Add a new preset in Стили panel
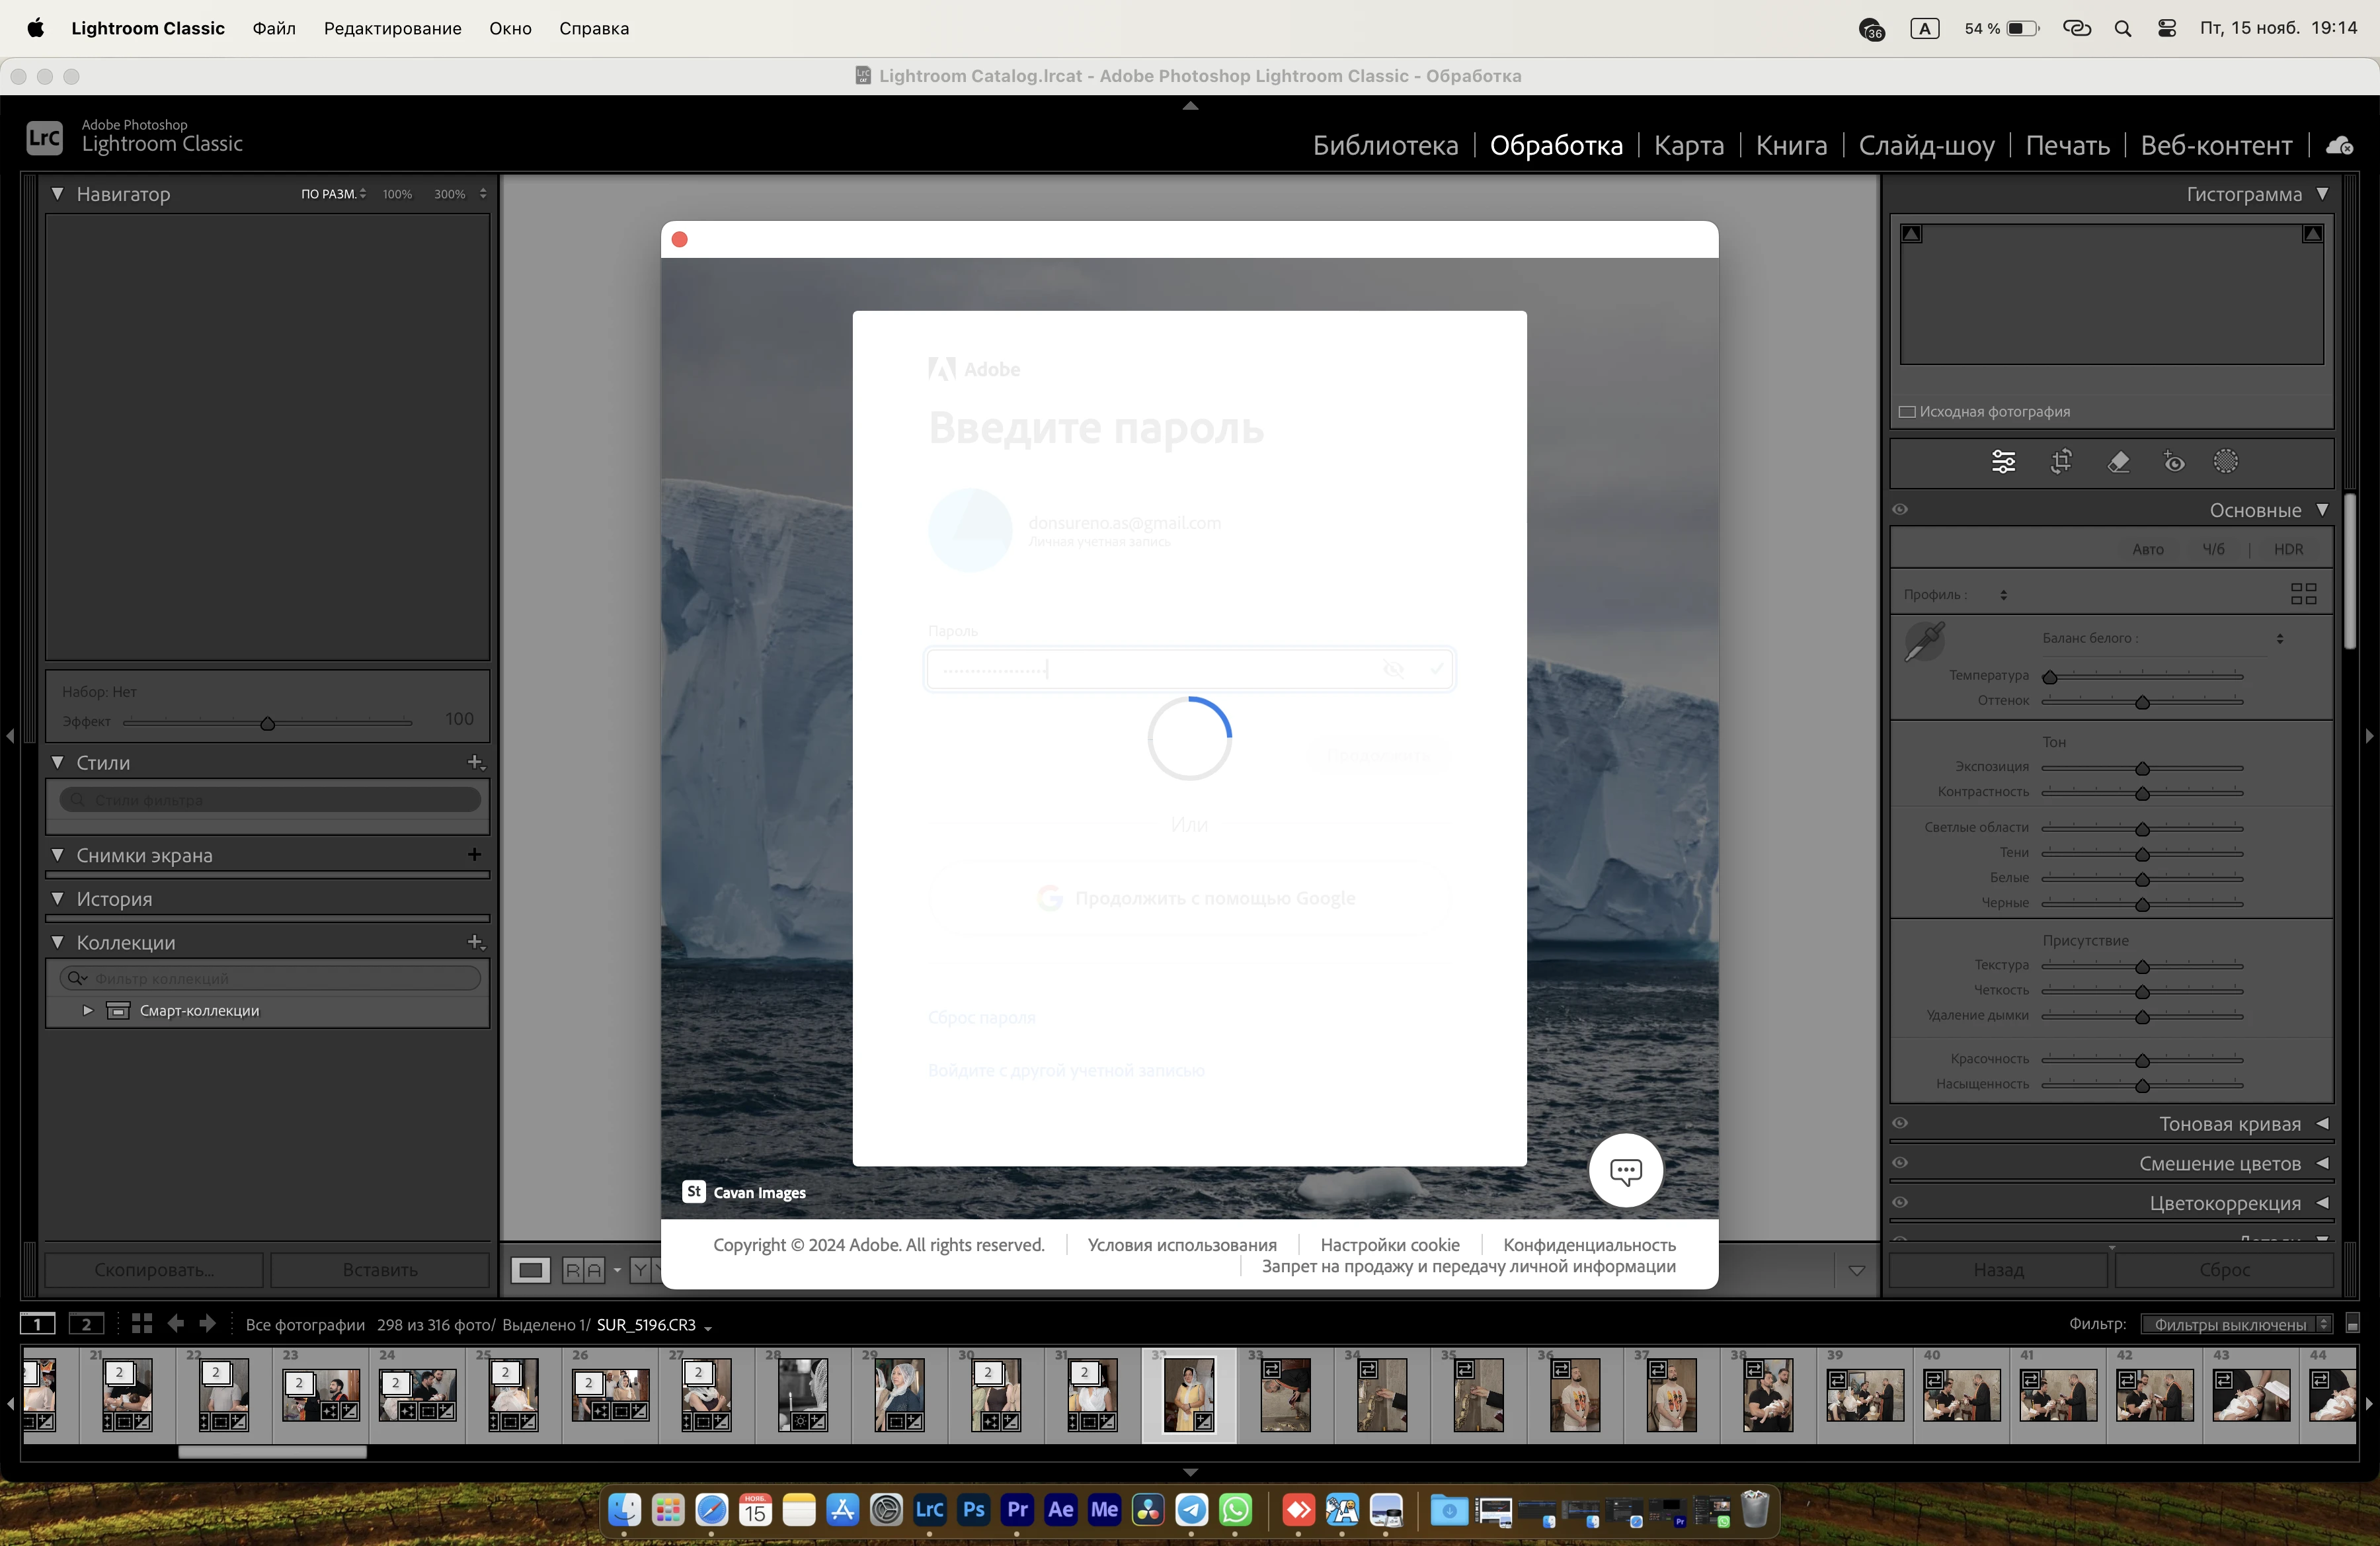Screen dimensions: 2380x1546 [476, 763]
